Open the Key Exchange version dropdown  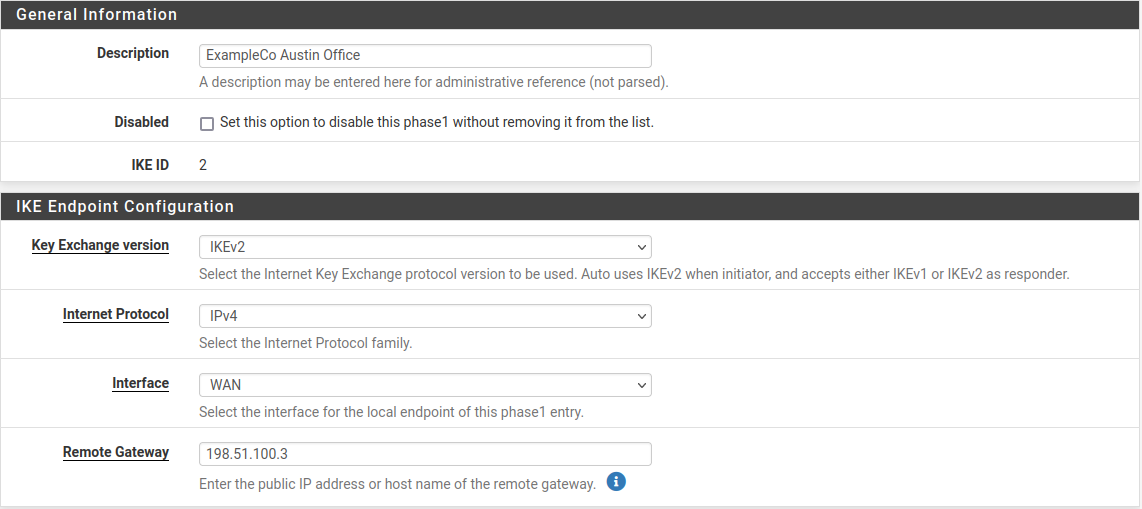(x=425, y=247)
